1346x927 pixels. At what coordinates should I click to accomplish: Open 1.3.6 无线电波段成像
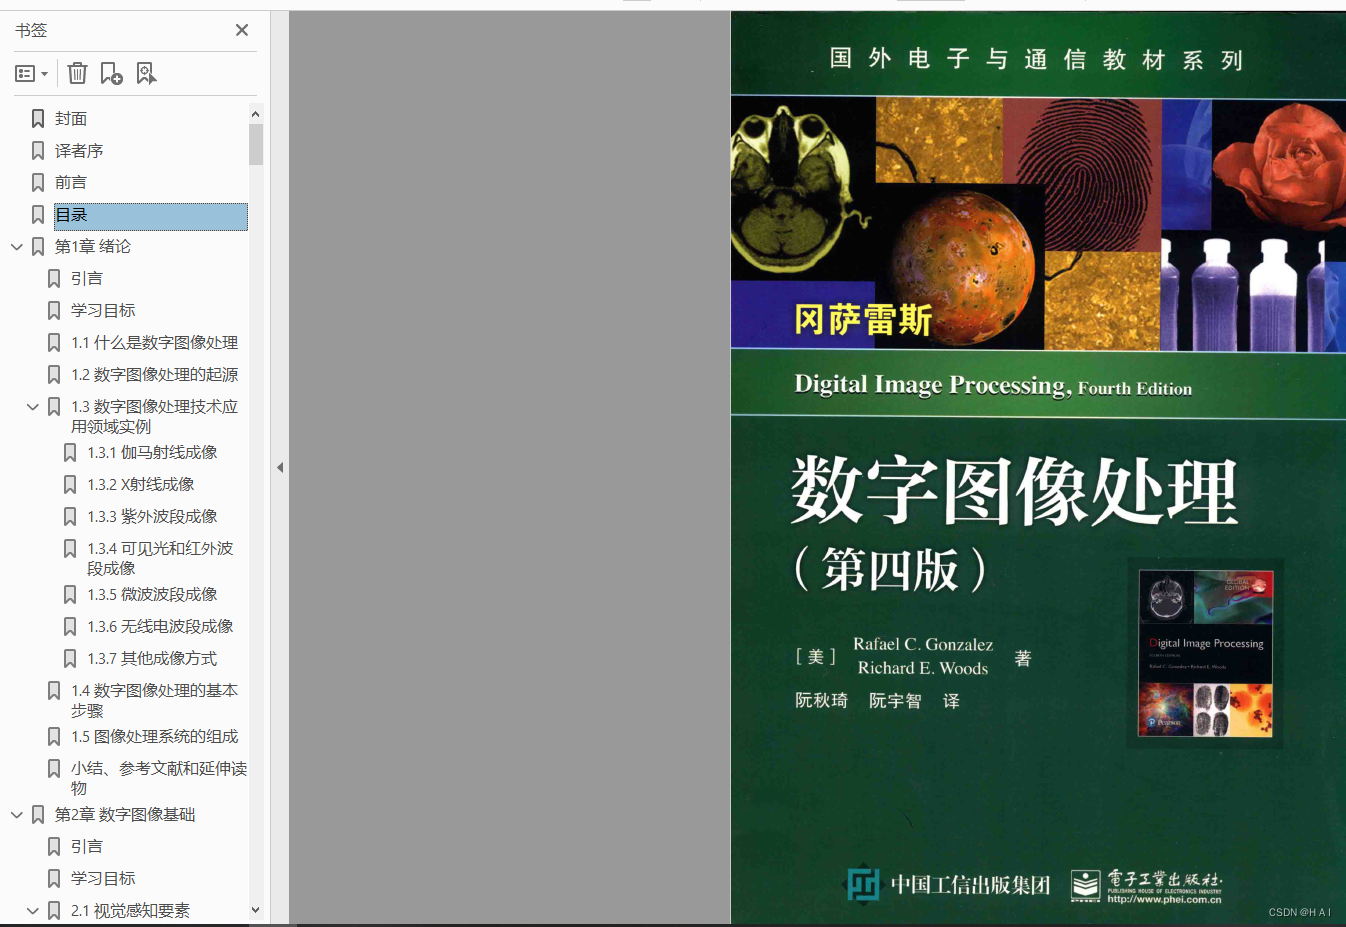click(160, 627)
